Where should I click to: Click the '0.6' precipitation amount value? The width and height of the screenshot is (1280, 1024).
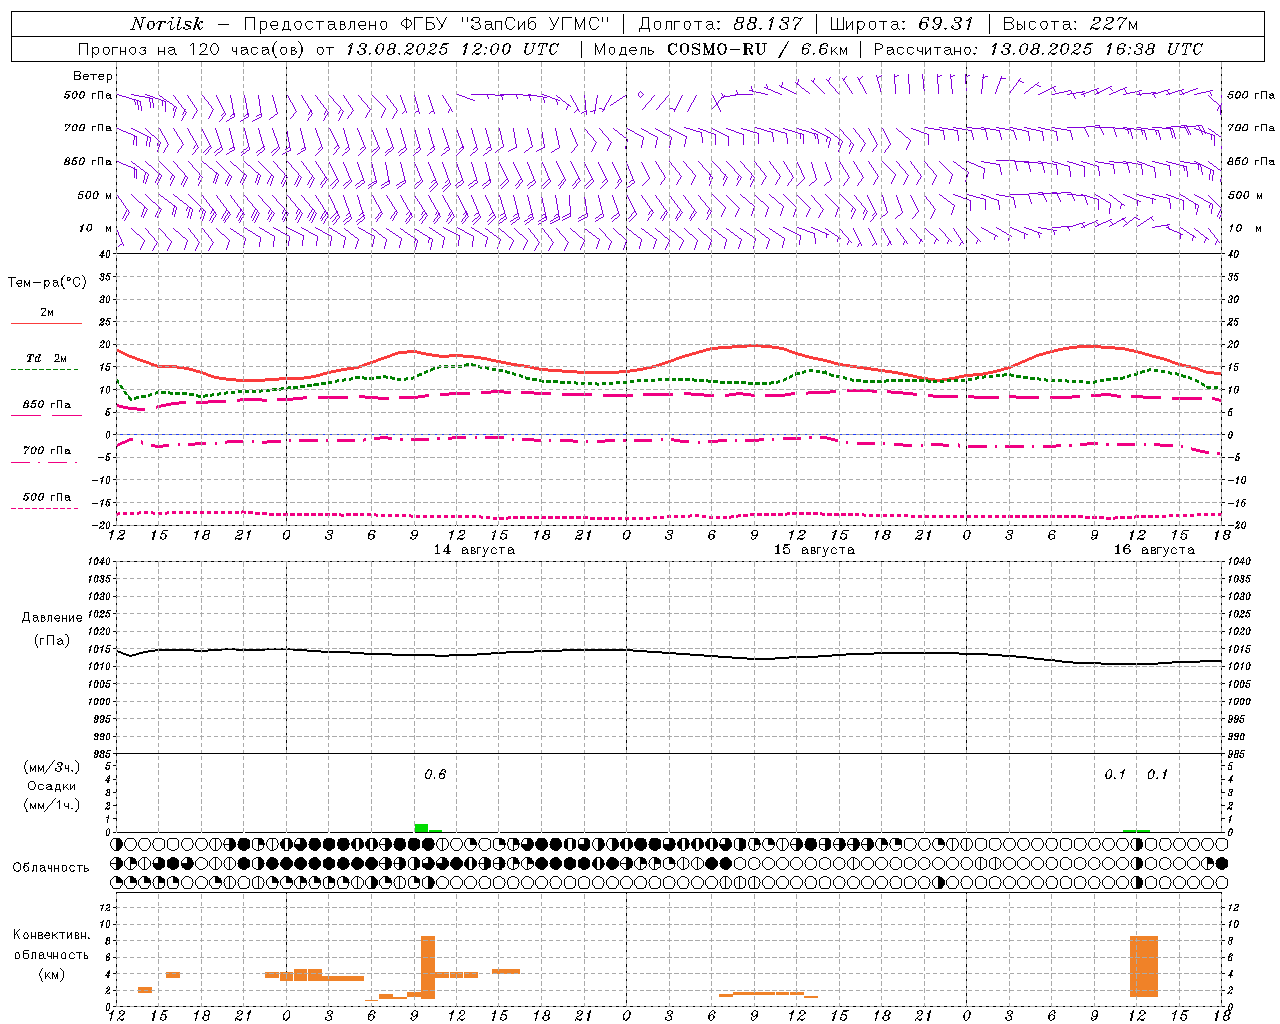click(435, 775)
